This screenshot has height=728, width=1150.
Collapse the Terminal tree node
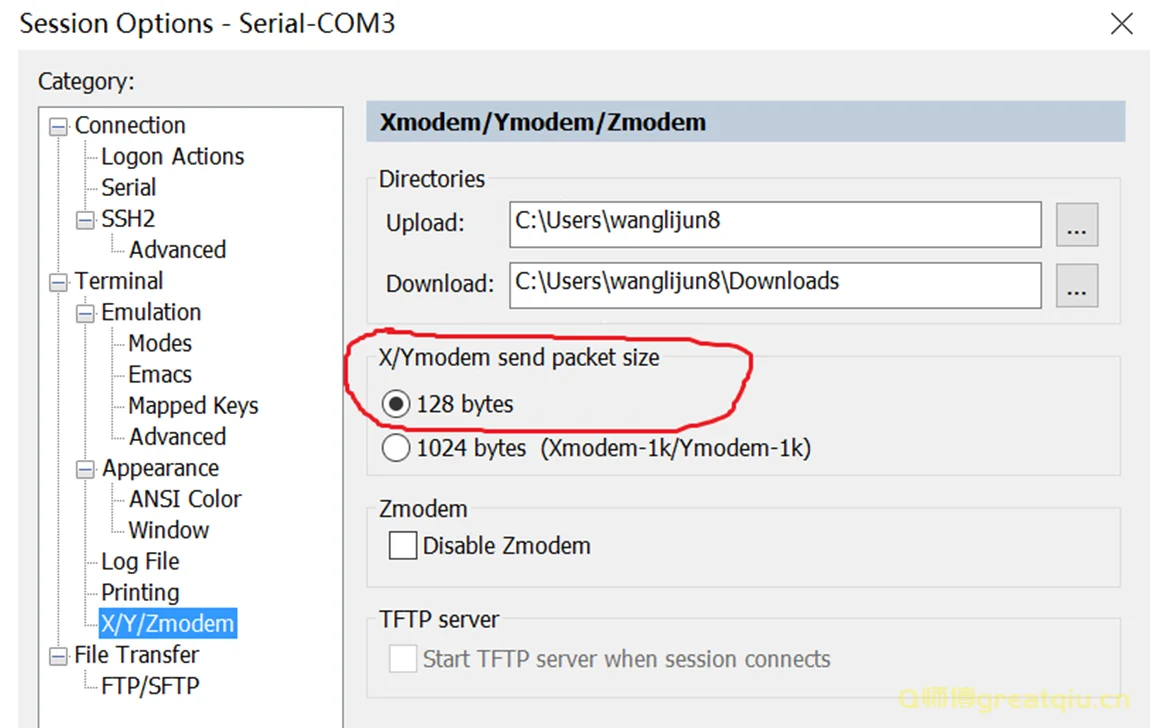tap(60, 282)
